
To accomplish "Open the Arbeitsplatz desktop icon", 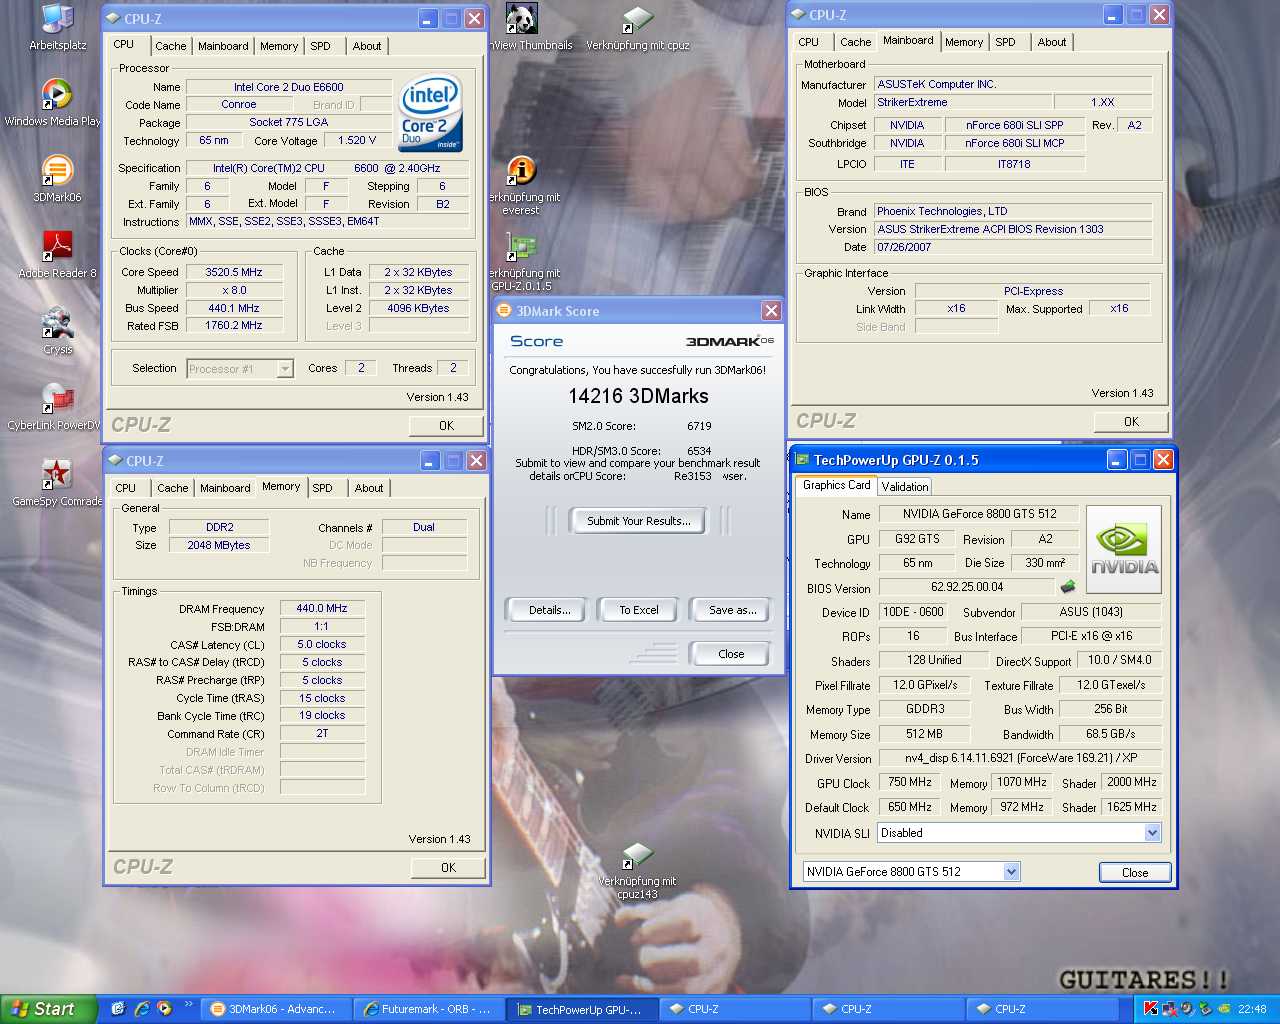I will [57, 27].
